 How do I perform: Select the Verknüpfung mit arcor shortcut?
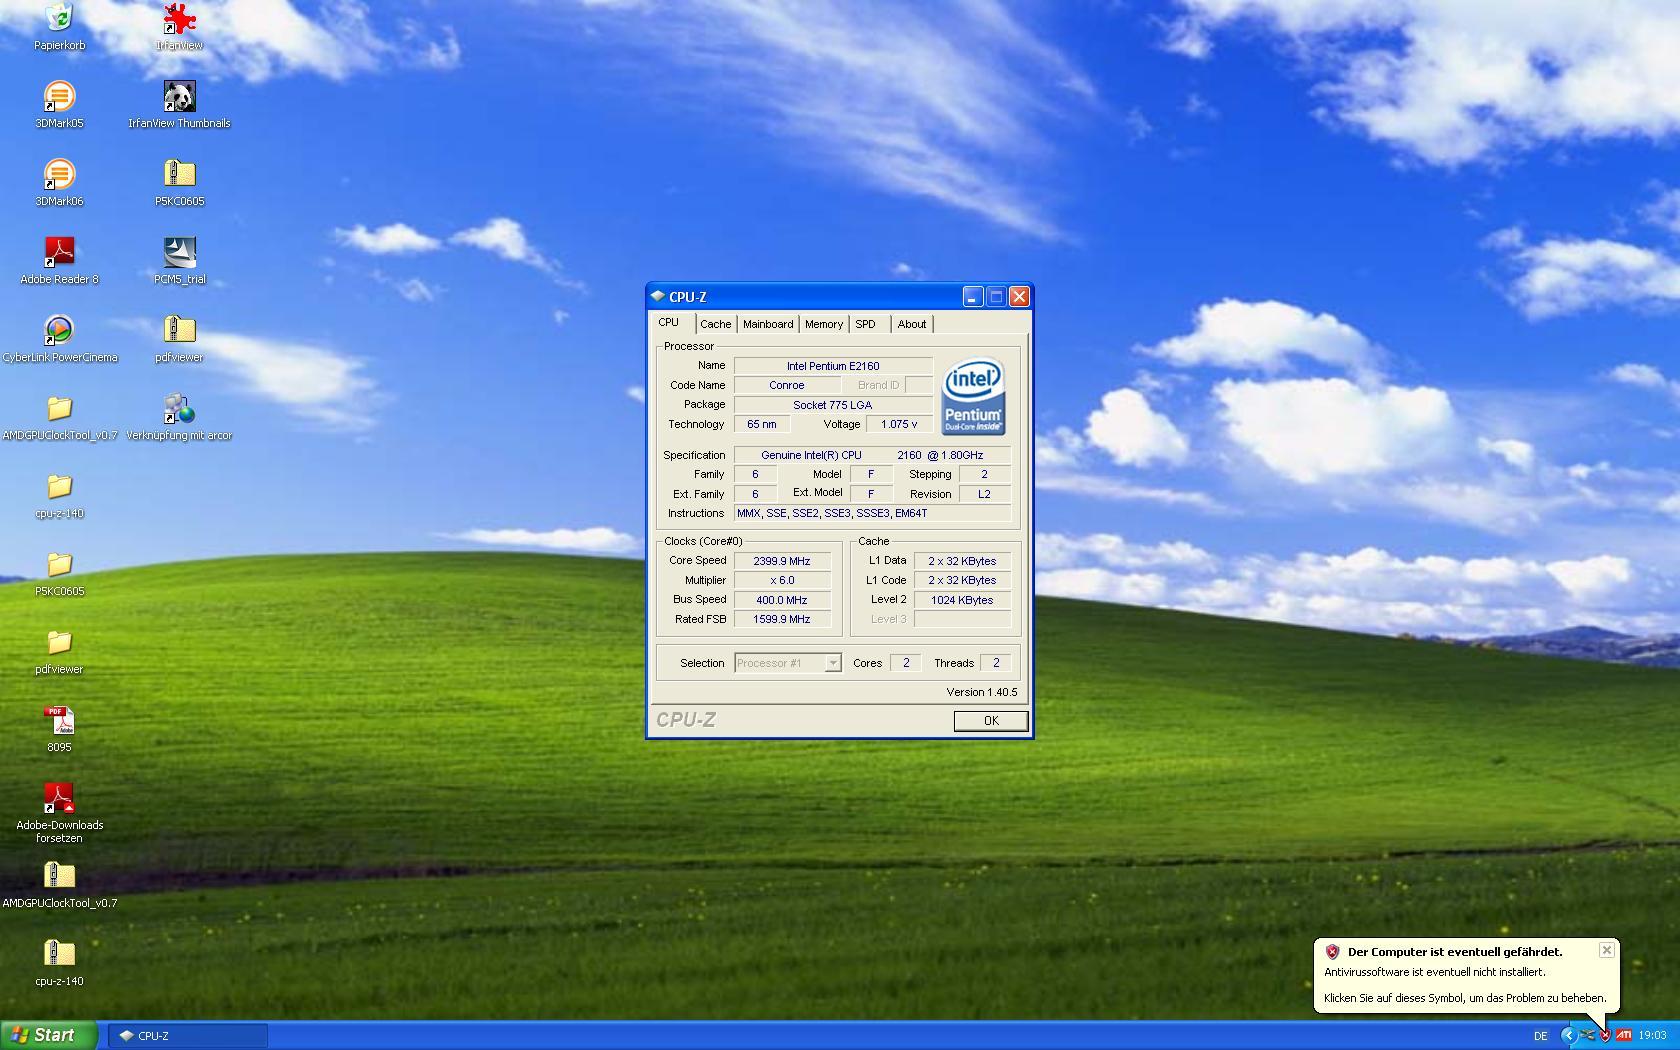pyautogui.click(x=179, y=416)
